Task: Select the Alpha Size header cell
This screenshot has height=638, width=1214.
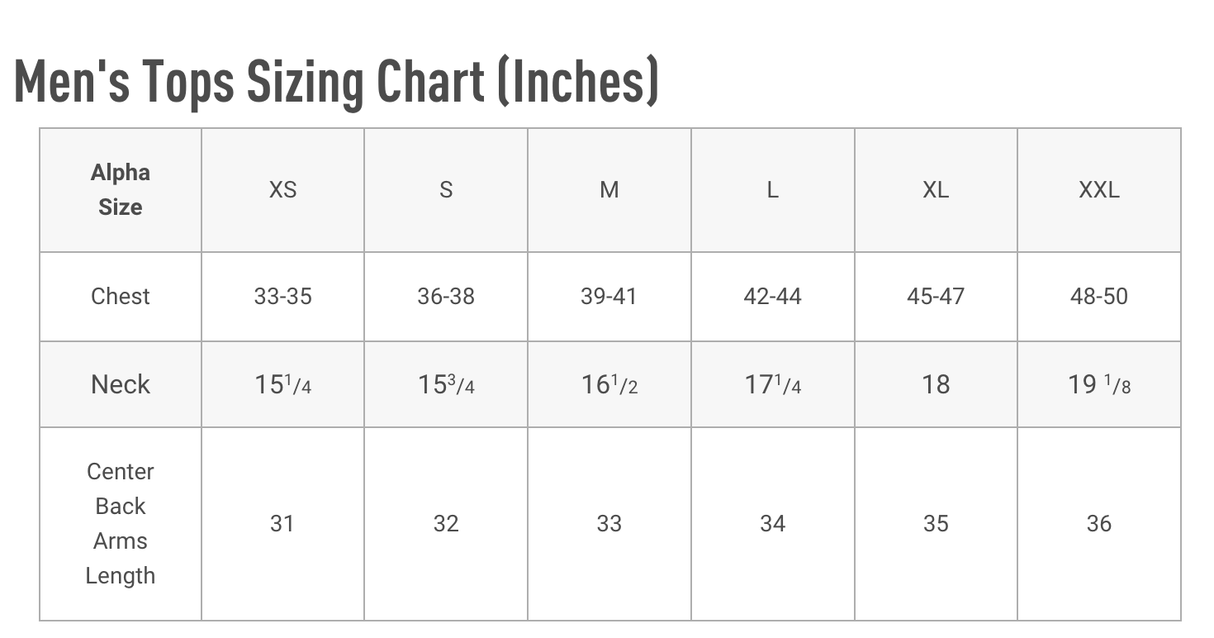Action: (120, 190)
